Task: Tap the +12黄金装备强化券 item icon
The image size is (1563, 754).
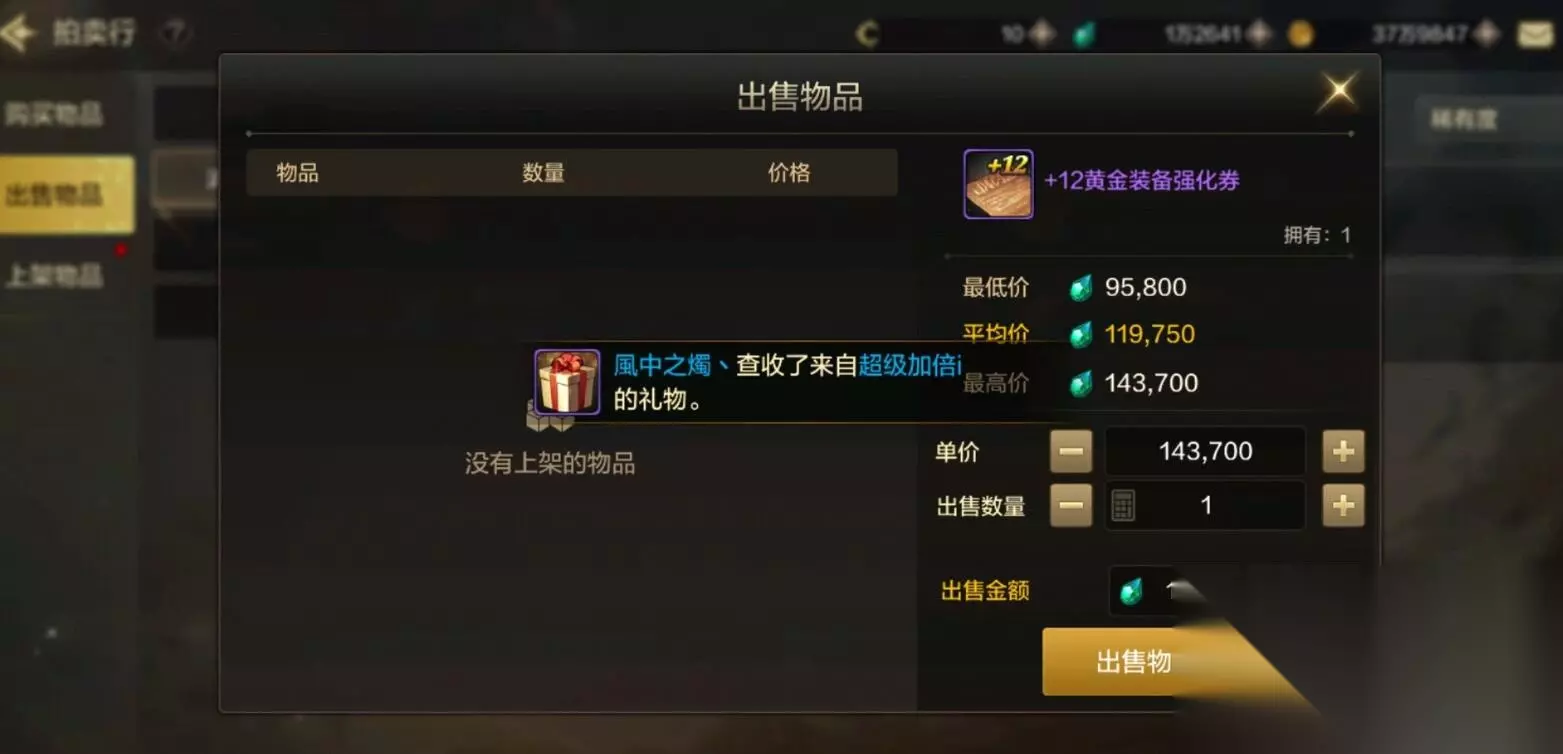Action: click(998, 184)
